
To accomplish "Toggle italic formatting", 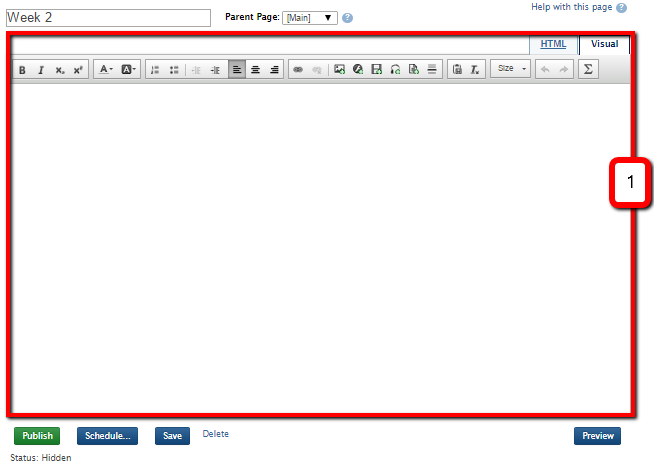I will [40, 70].
